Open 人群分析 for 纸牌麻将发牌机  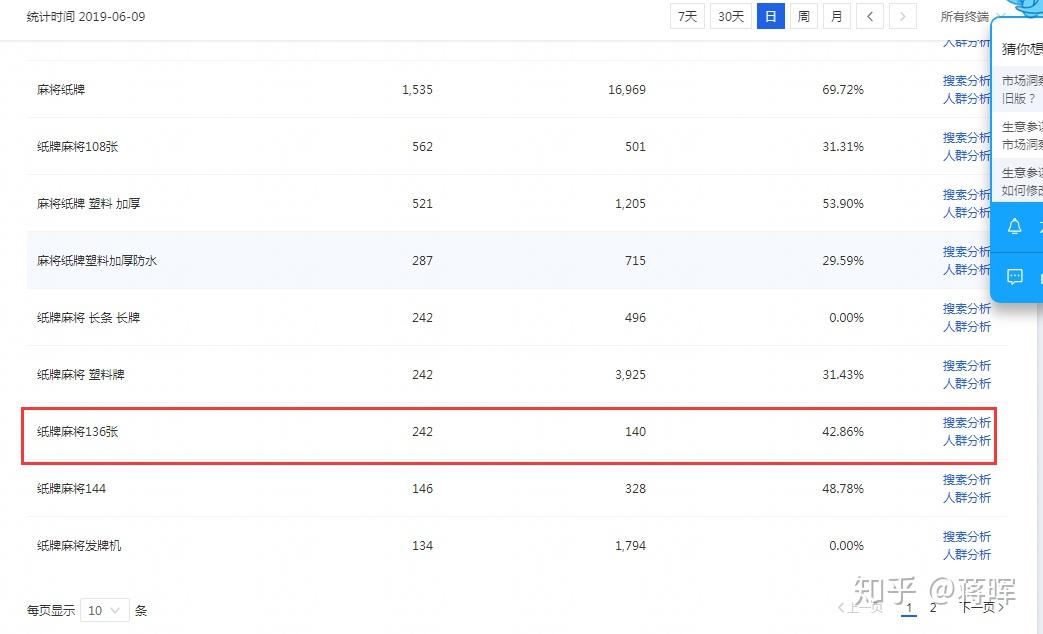point(967,554)
